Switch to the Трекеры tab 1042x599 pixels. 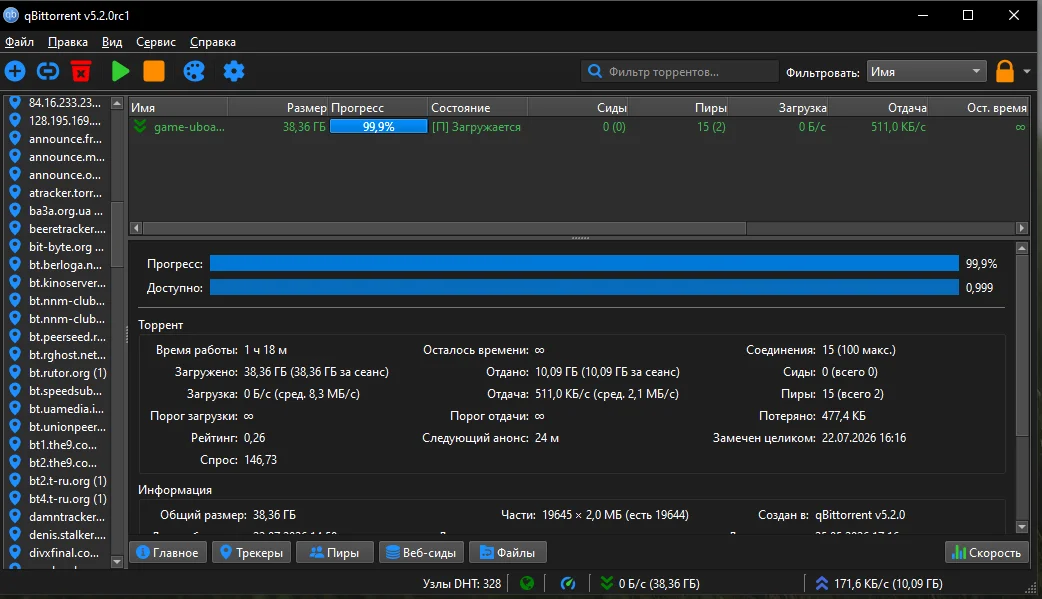pyautogui.click(x=251, y=552)
